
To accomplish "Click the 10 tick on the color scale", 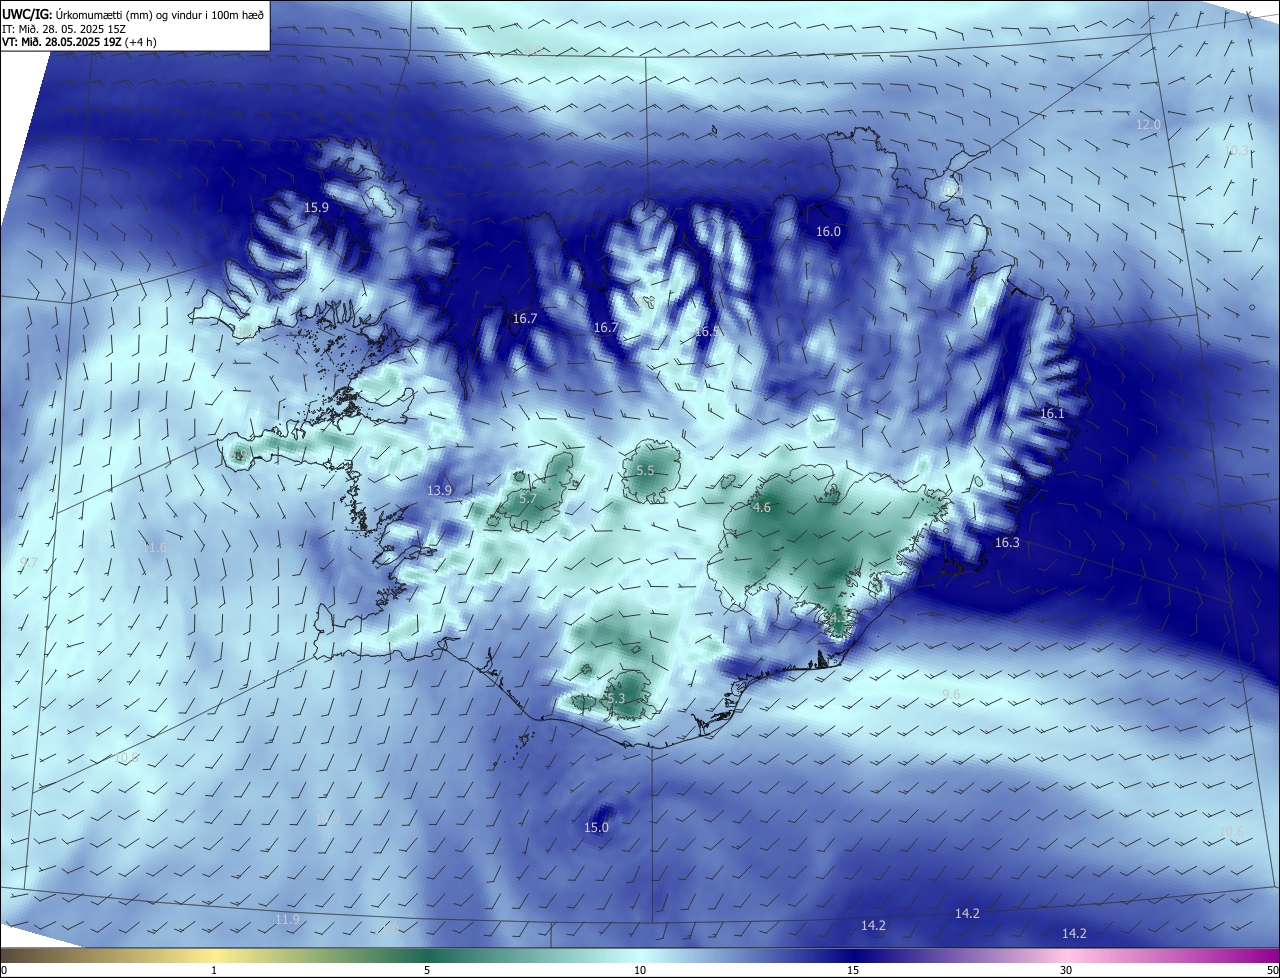I will 640,970.
